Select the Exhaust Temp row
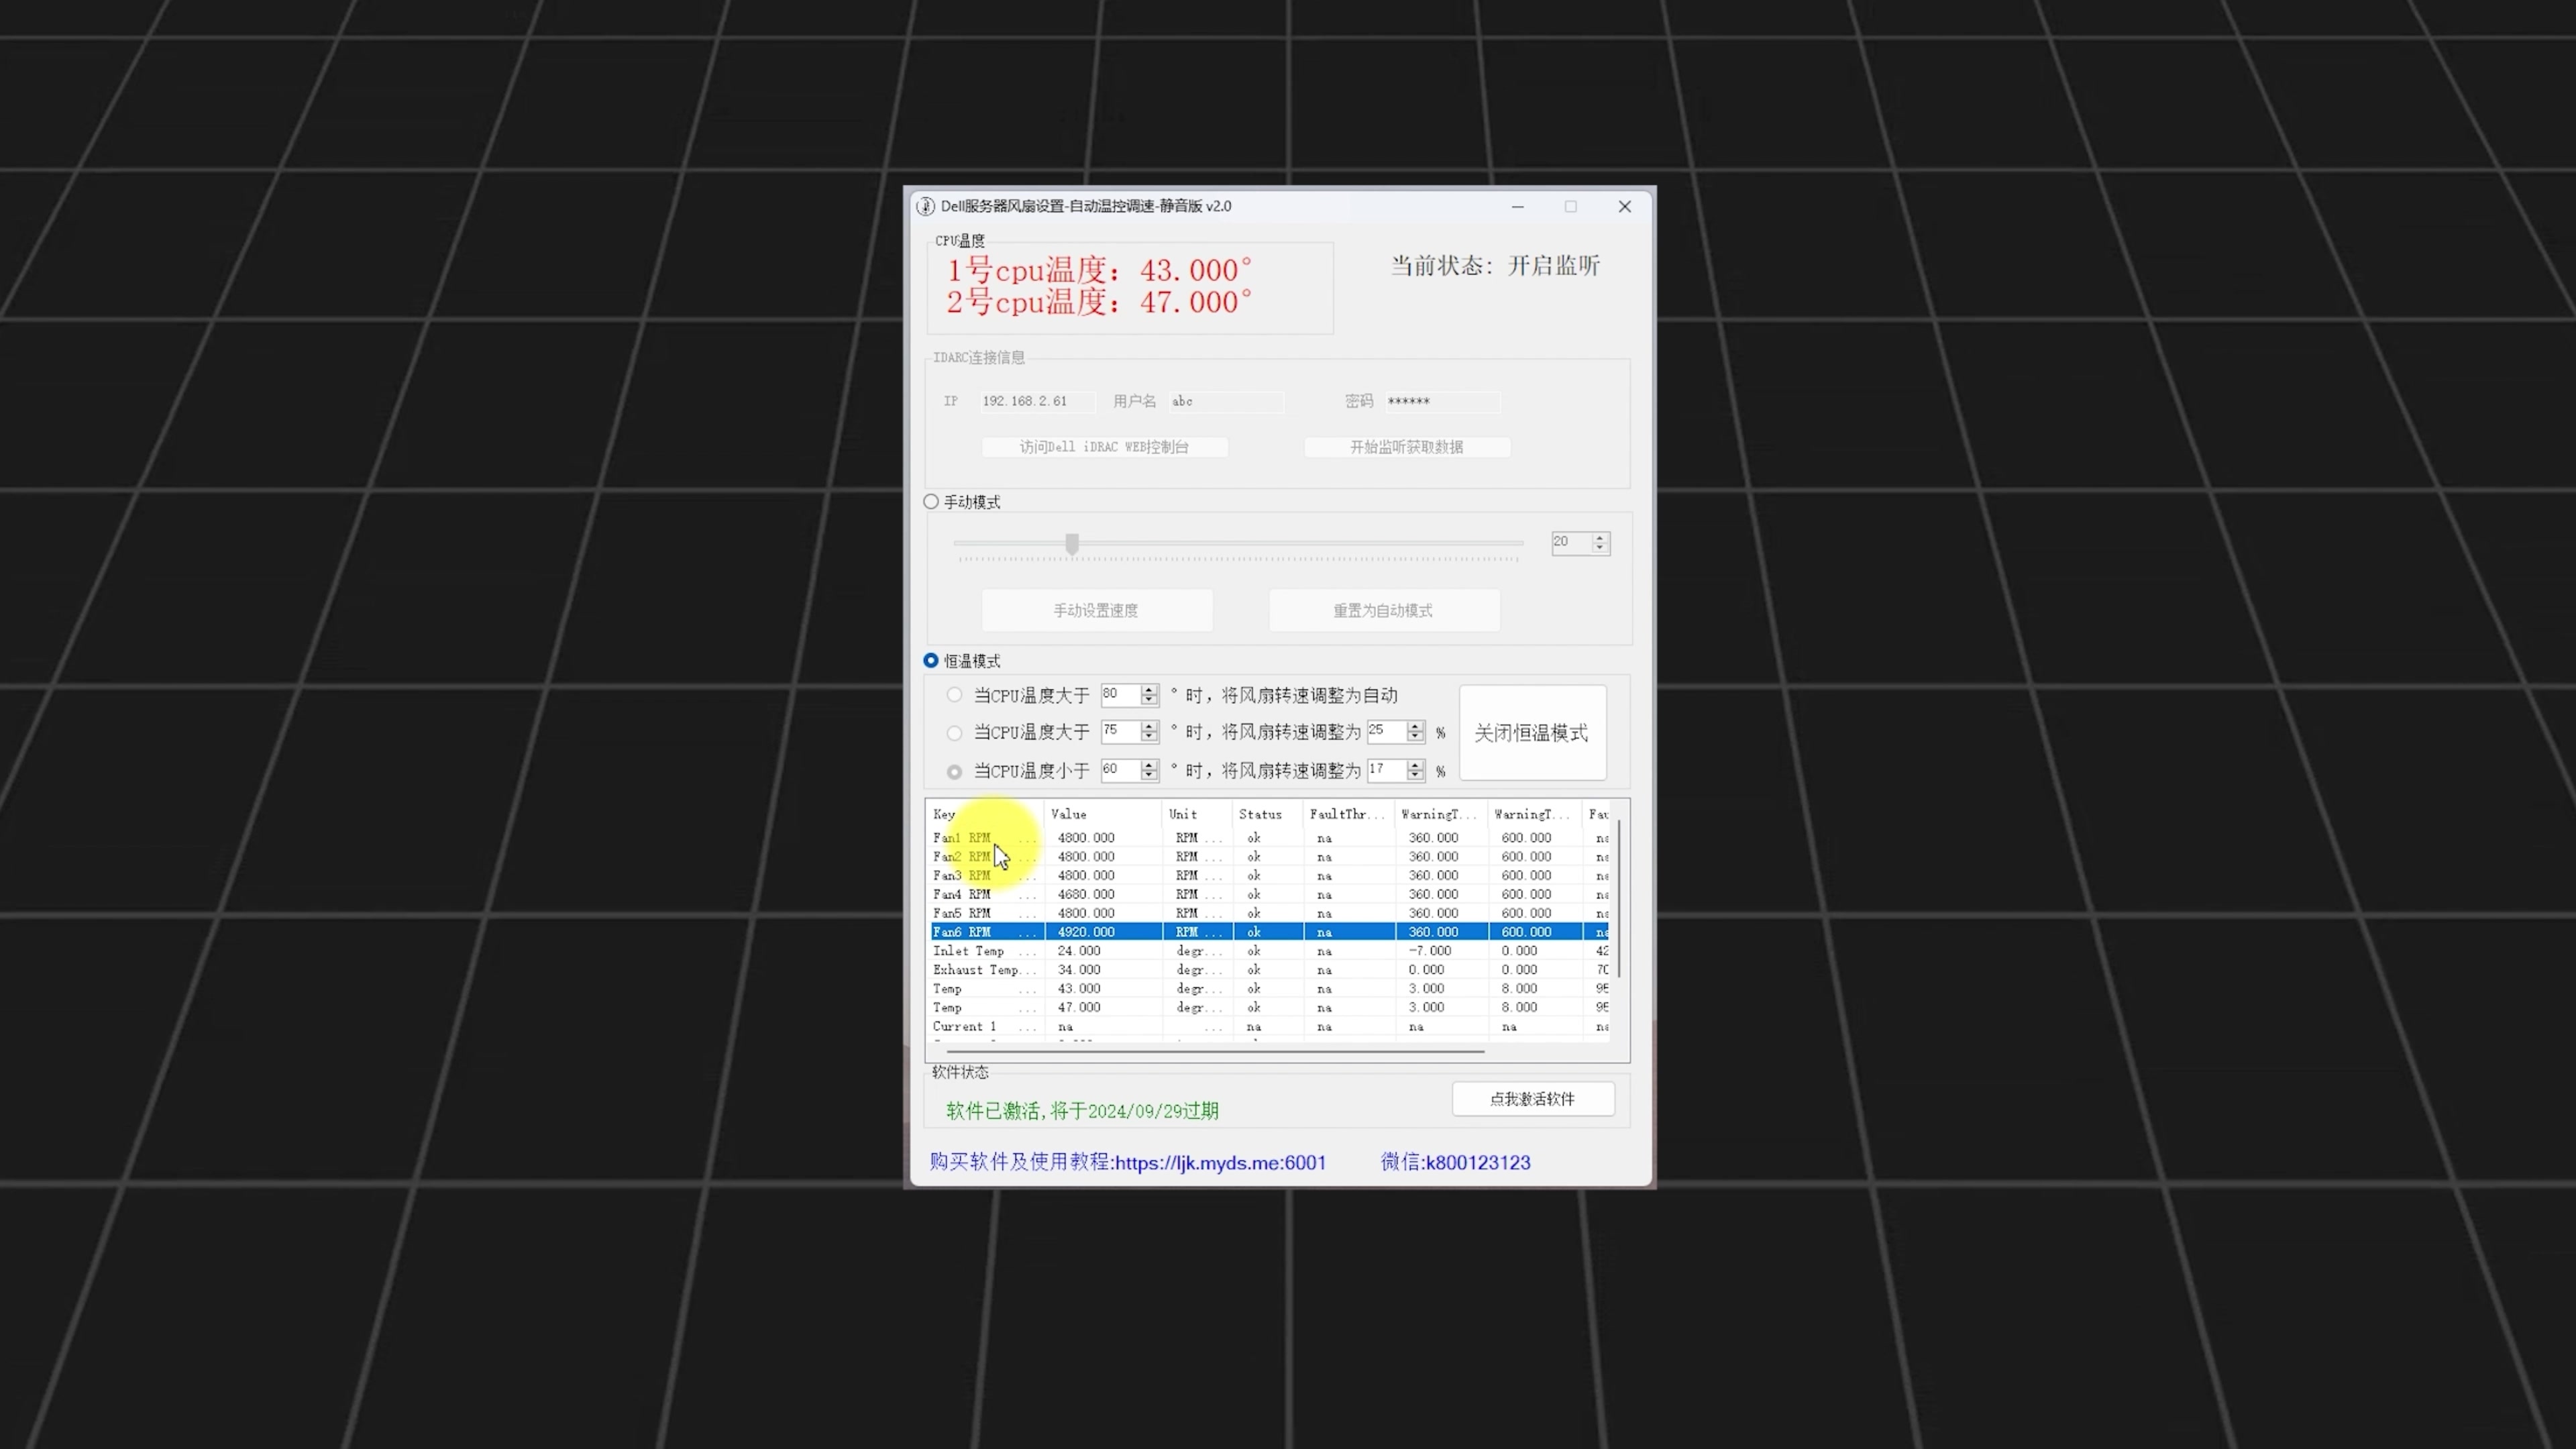The image size is (2576, 1449). click(x=1270, y=970)
